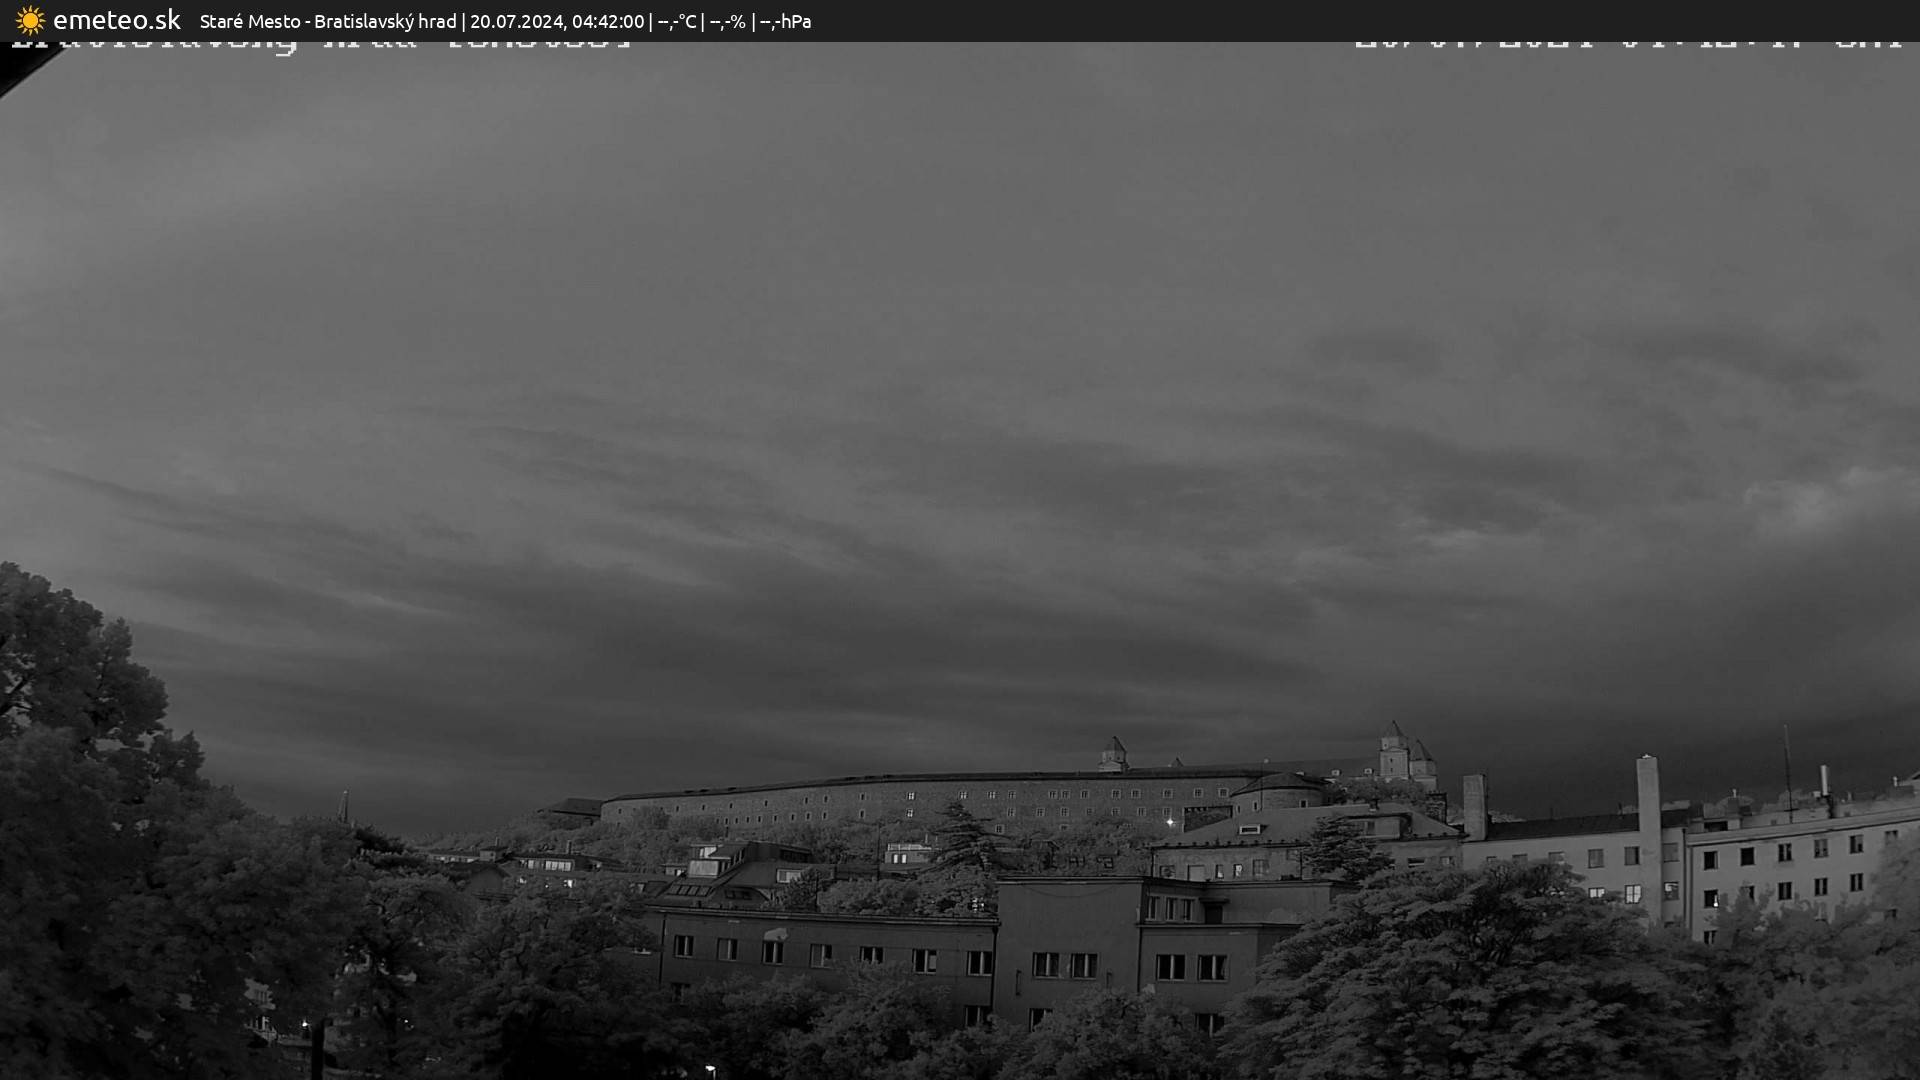Click the emeteo.sk sun logo icon

[x=30, y=20]
